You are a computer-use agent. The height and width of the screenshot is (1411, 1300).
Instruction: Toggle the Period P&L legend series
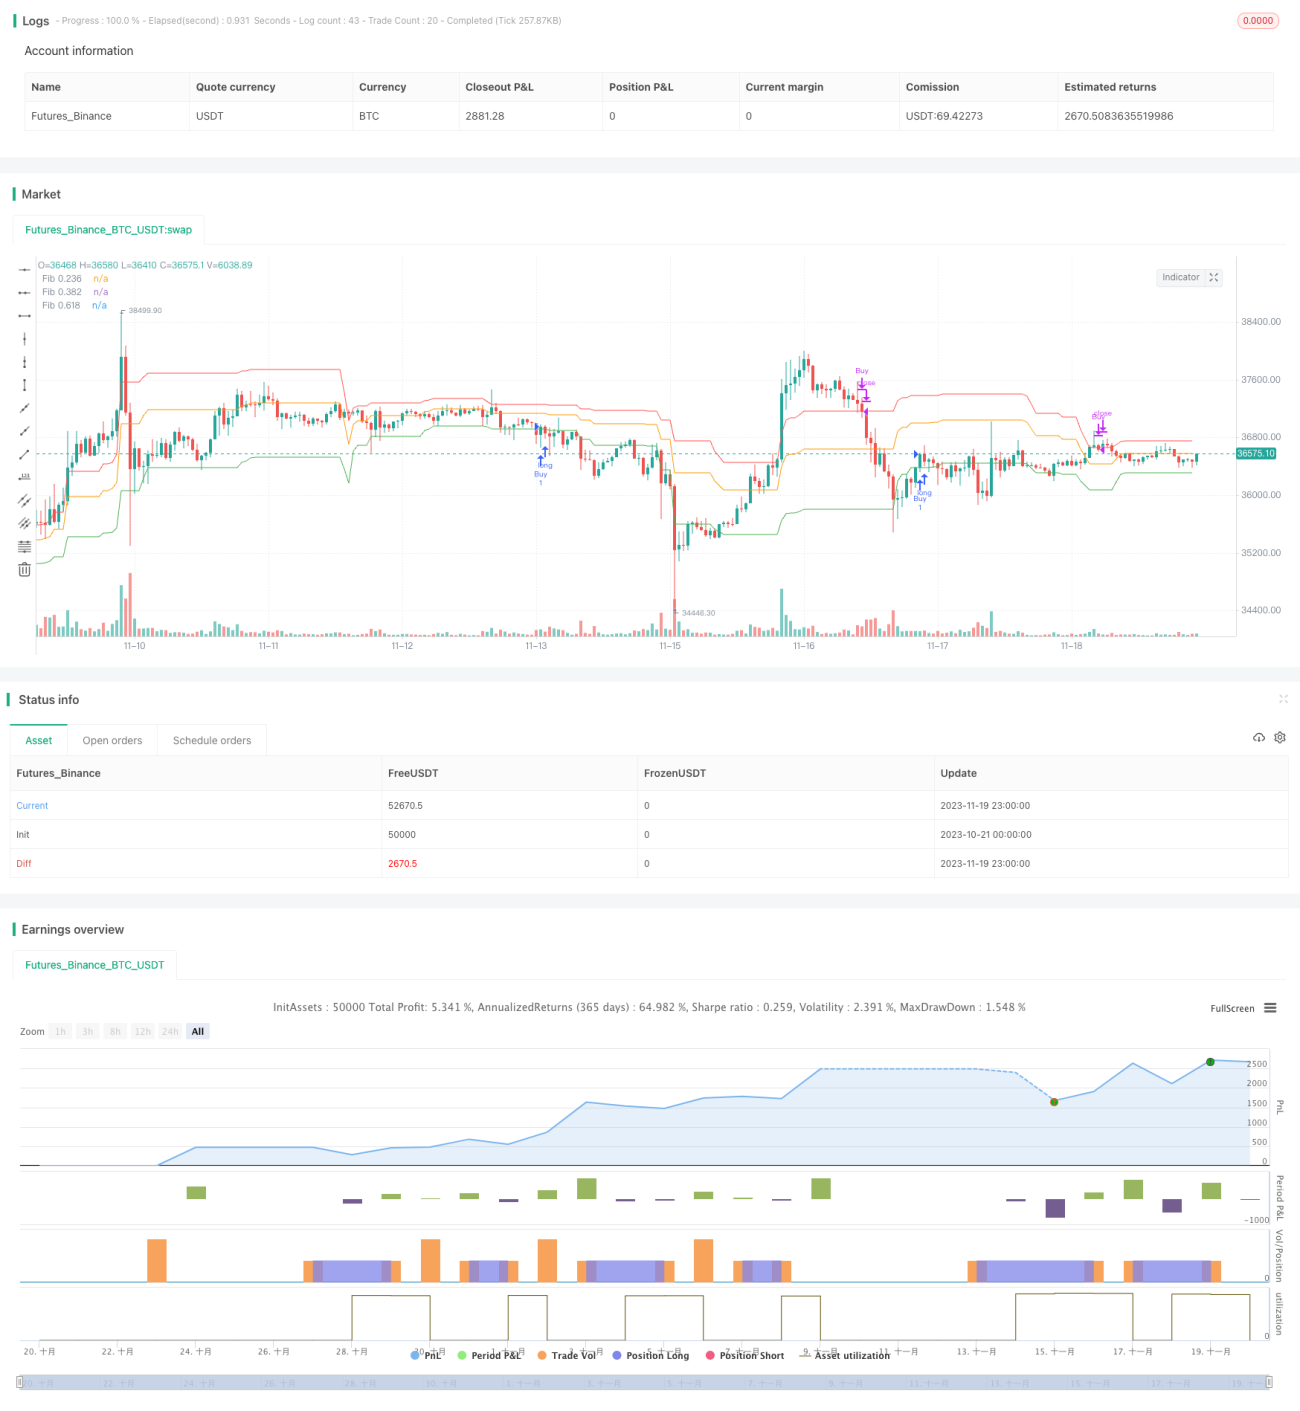(489, 1355)
